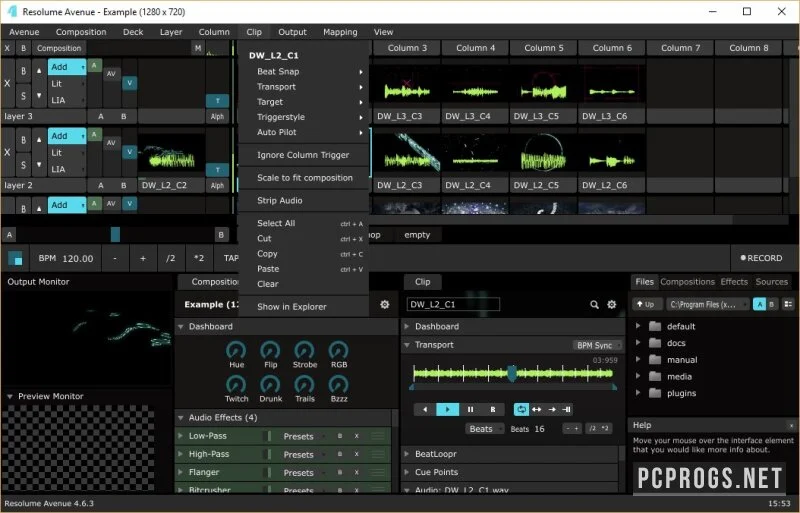Viewport: 800px width, 513px height.
Task: Expand the Cue Points section
Action: 407,472
